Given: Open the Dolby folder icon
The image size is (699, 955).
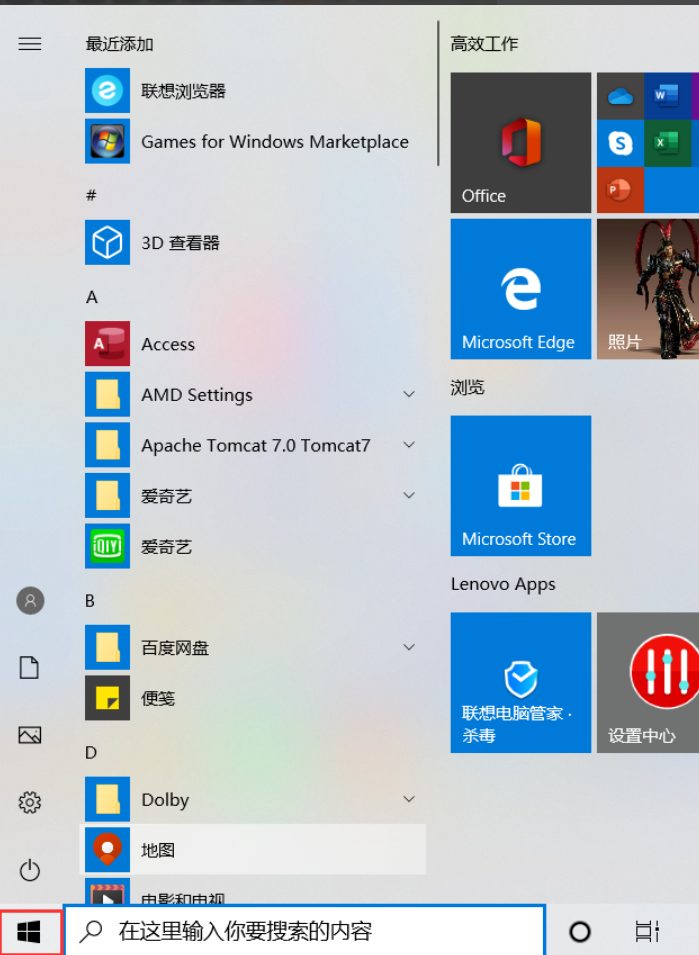Looking at the screenshot, I should click(107, 799).
